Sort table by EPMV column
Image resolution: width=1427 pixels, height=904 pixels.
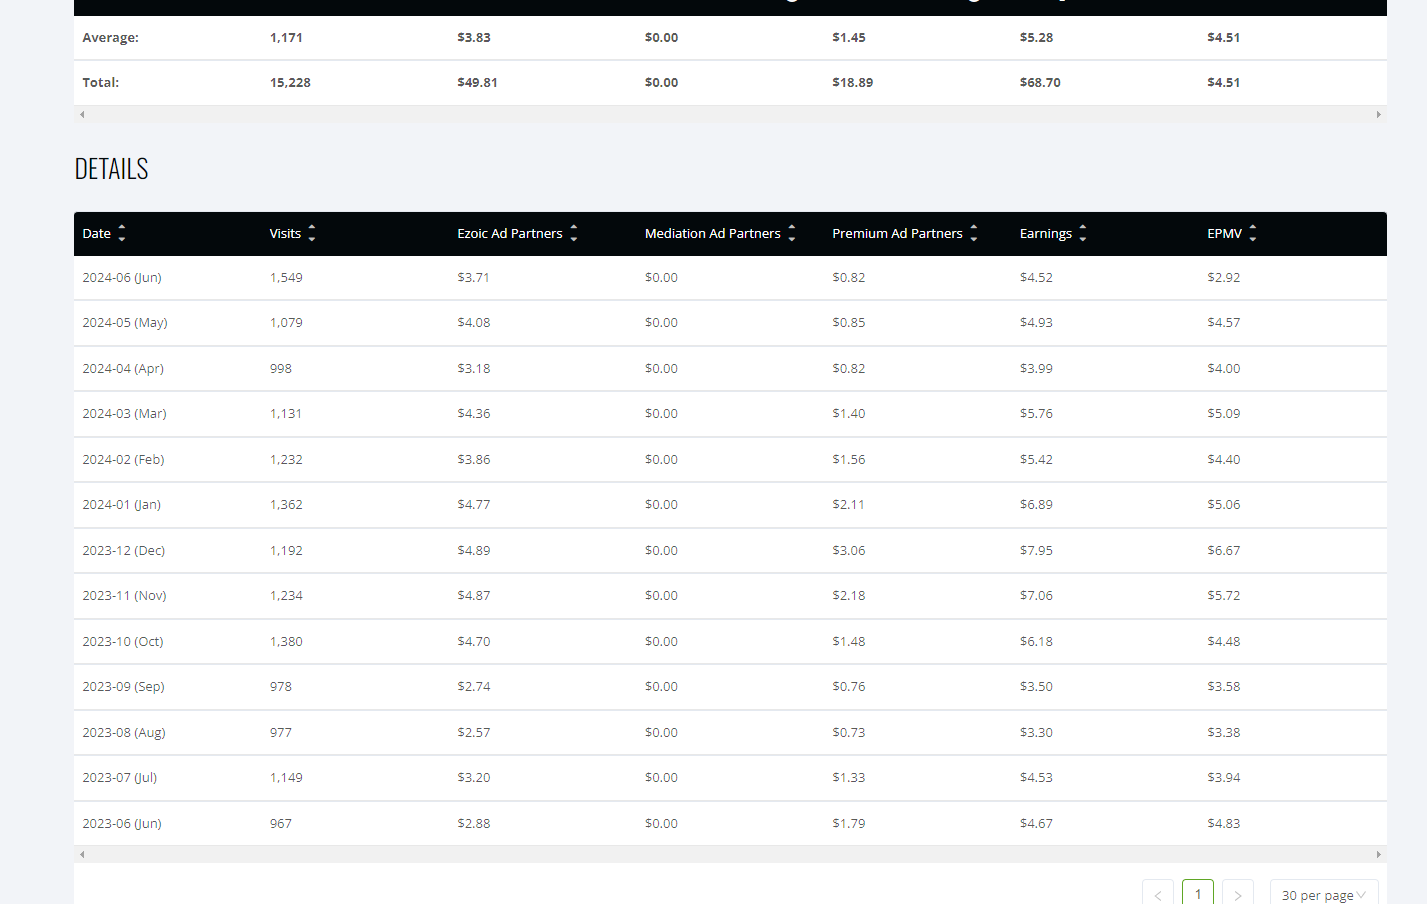coord(1253,234)
